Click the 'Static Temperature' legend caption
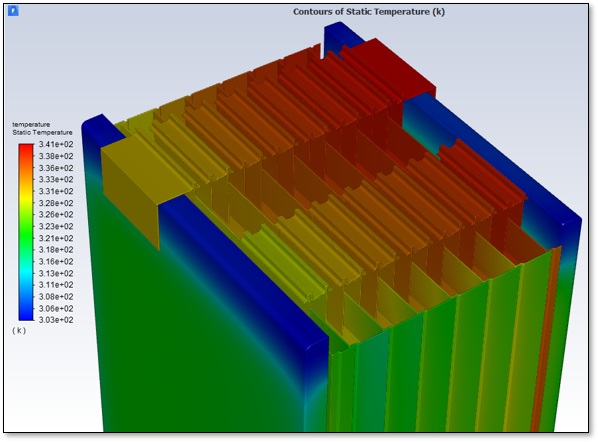 pyautogui.click(x=42, y=132)
